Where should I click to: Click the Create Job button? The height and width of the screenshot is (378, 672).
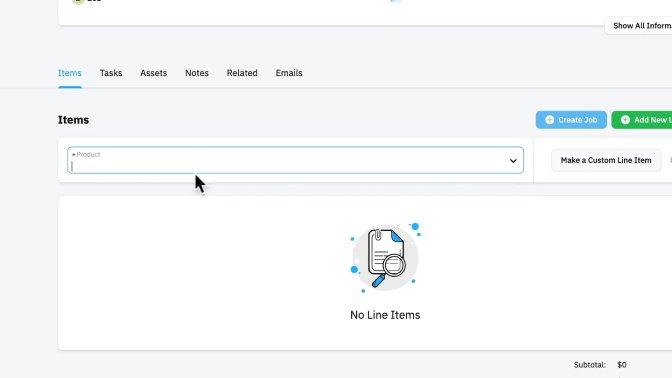(571, 120)
